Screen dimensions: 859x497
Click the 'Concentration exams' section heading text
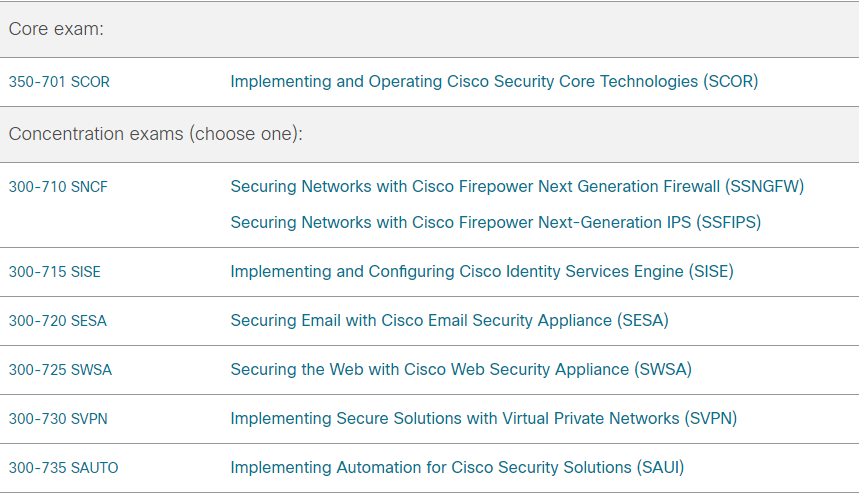pos(95,134)
